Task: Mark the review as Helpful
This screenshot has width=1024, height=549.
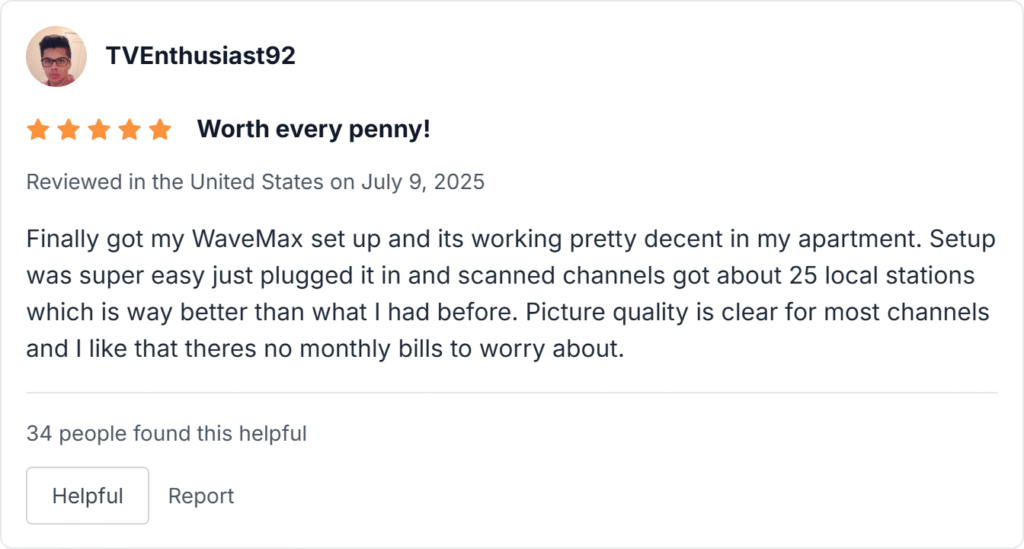Action: point(87,496)
